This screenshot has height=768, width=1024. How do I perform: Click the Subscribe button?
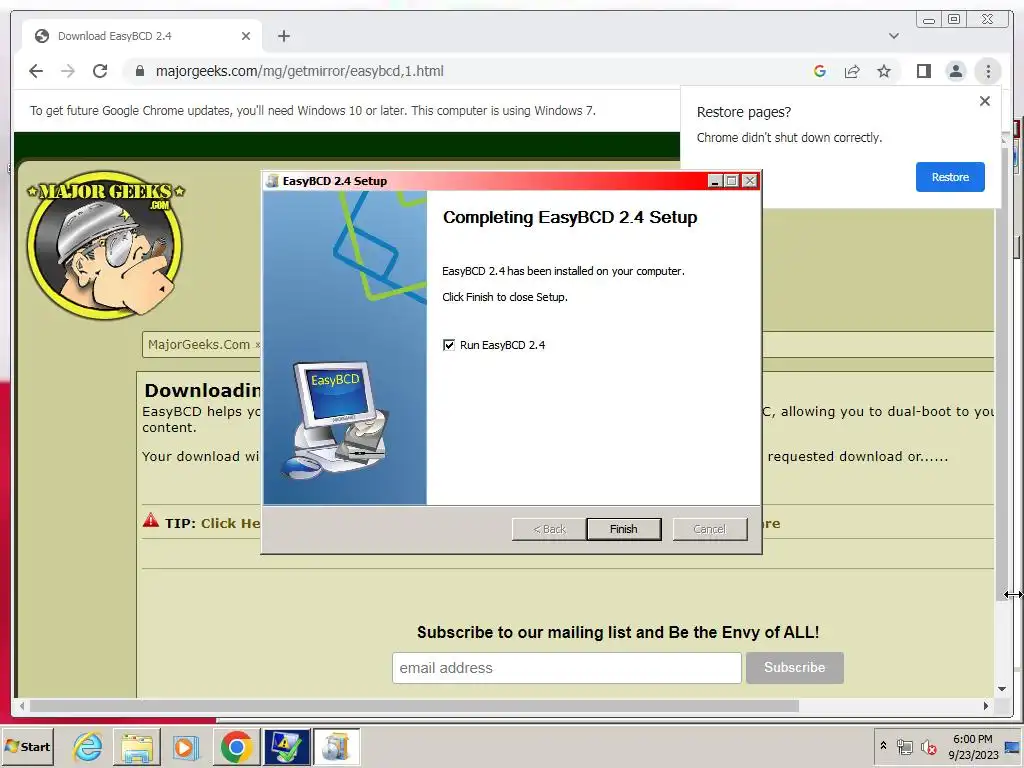point(795,667)
